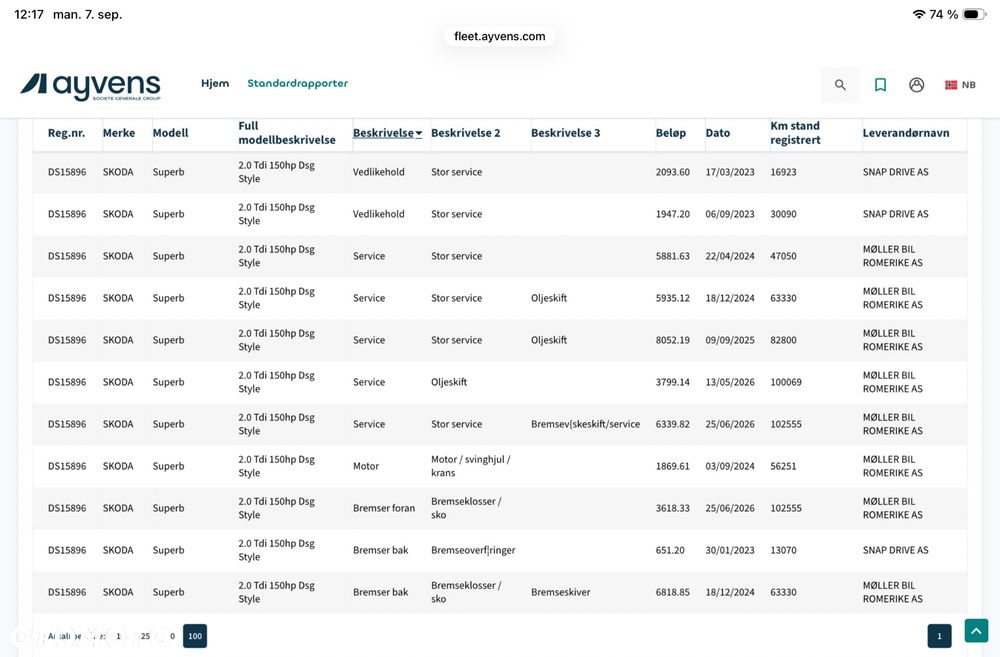Tap the Wi-Fi status icon
Screen dimensions: 1000x657
[918, 14]
